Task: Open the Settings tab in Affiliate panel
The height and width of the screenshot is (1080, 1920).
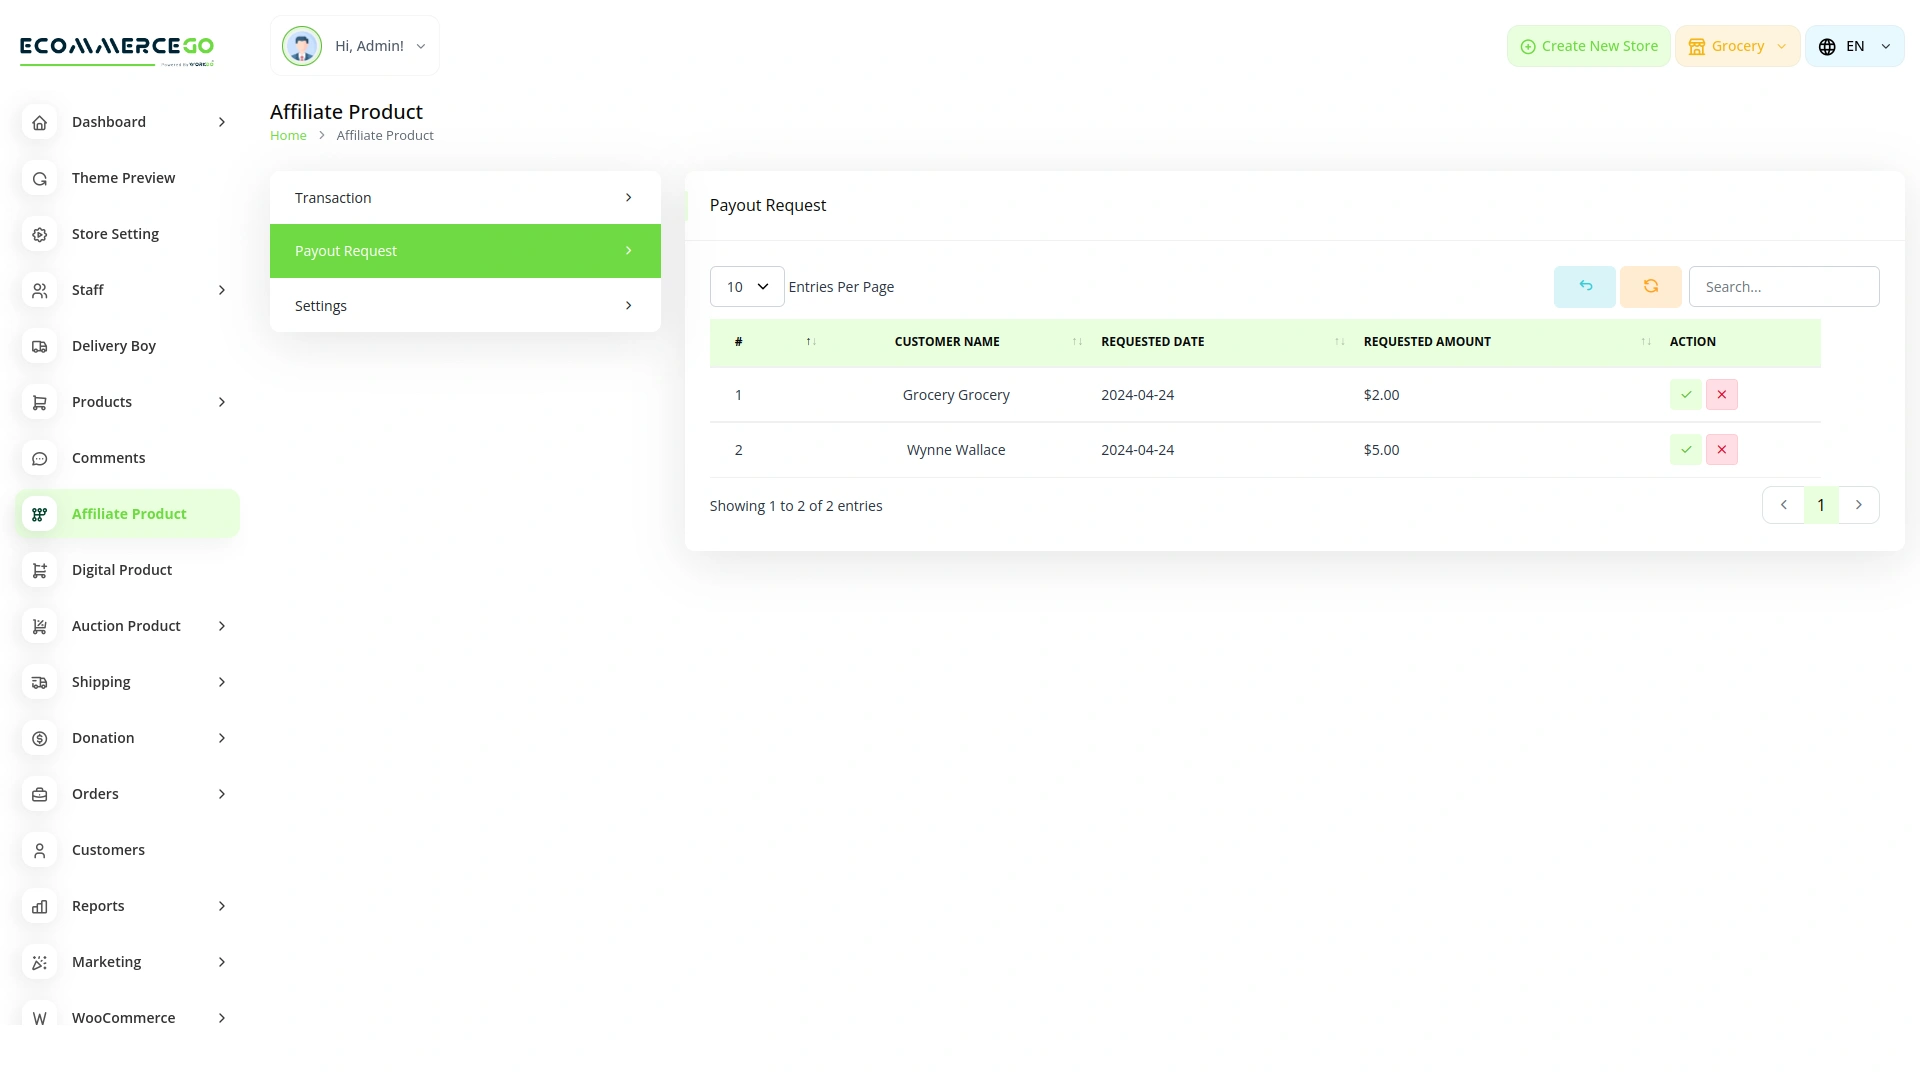Action: 465,306
